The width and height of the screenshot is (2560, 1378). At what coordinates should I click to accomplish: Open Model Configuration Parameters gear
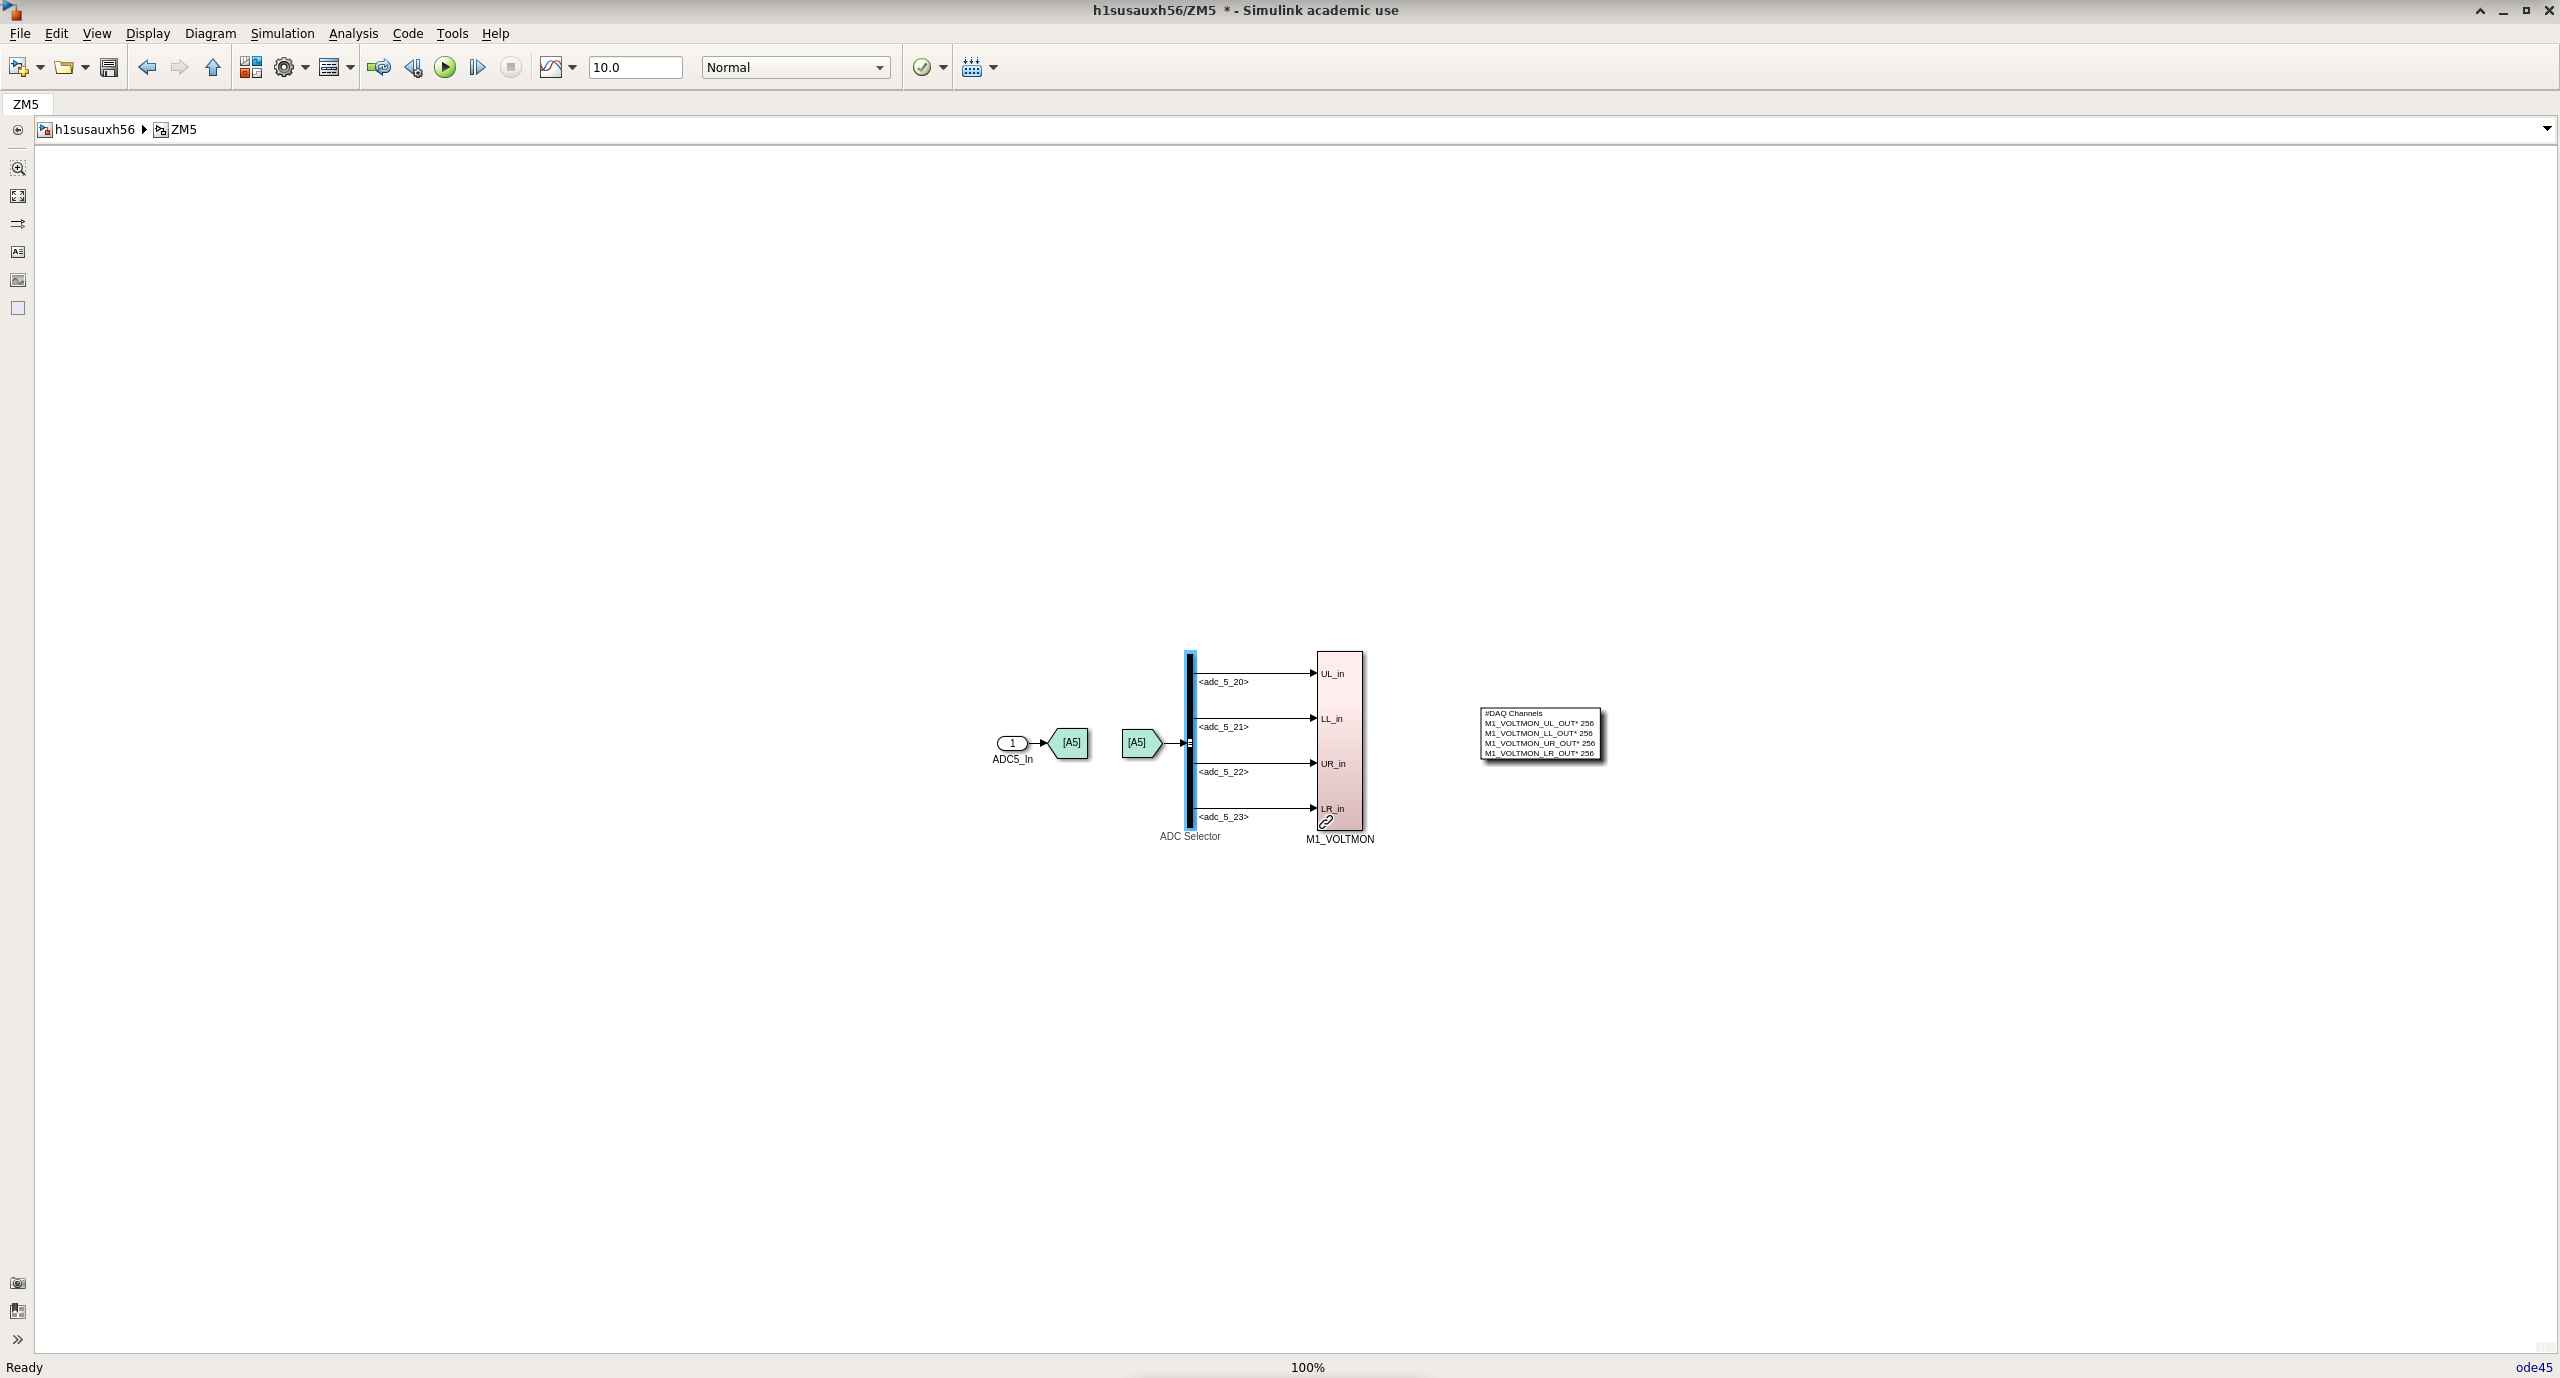tap(284, 68)
